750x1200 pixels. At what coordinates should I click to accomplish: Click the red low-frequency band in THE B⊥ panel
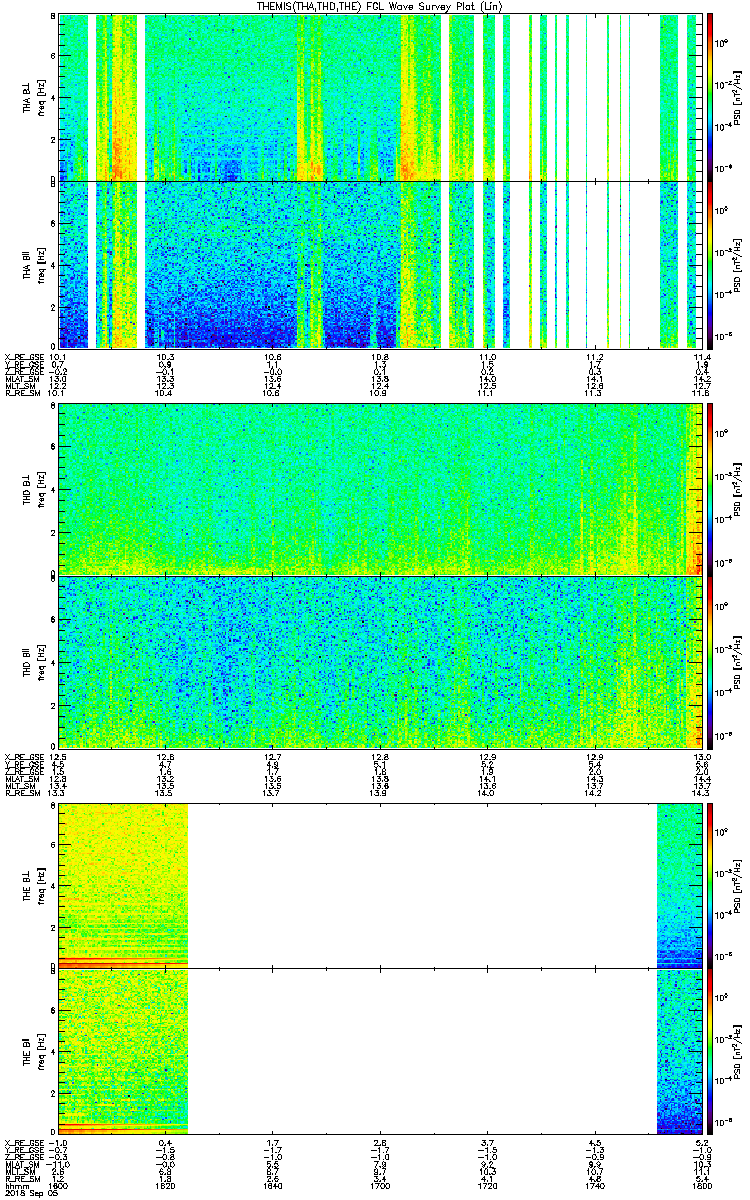[123, 961]
